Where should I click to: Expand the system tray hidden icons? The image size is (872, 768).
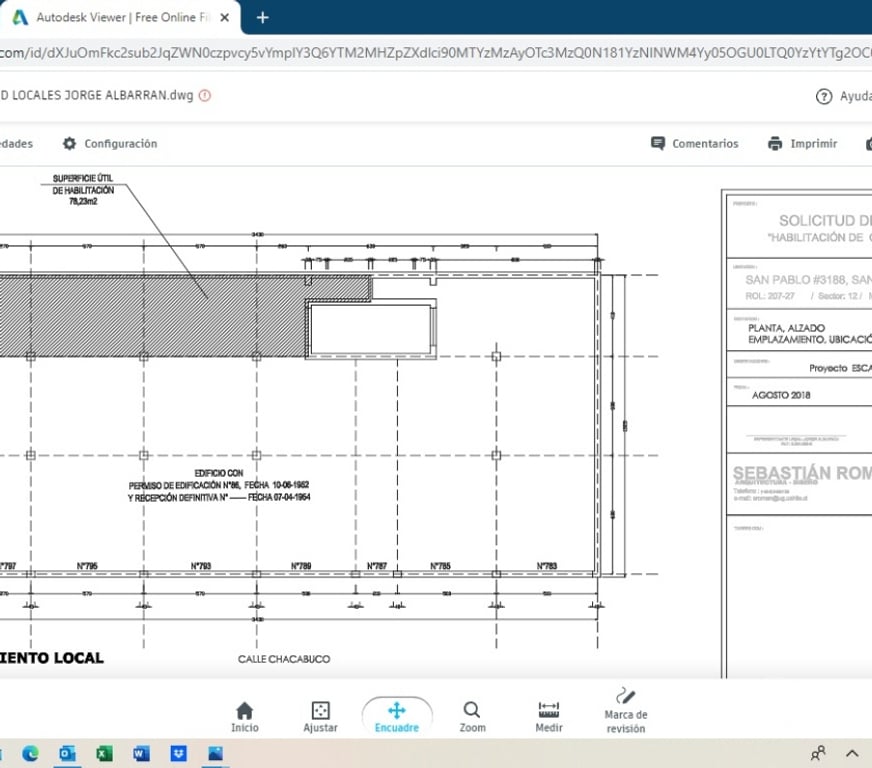pos(852,753)
